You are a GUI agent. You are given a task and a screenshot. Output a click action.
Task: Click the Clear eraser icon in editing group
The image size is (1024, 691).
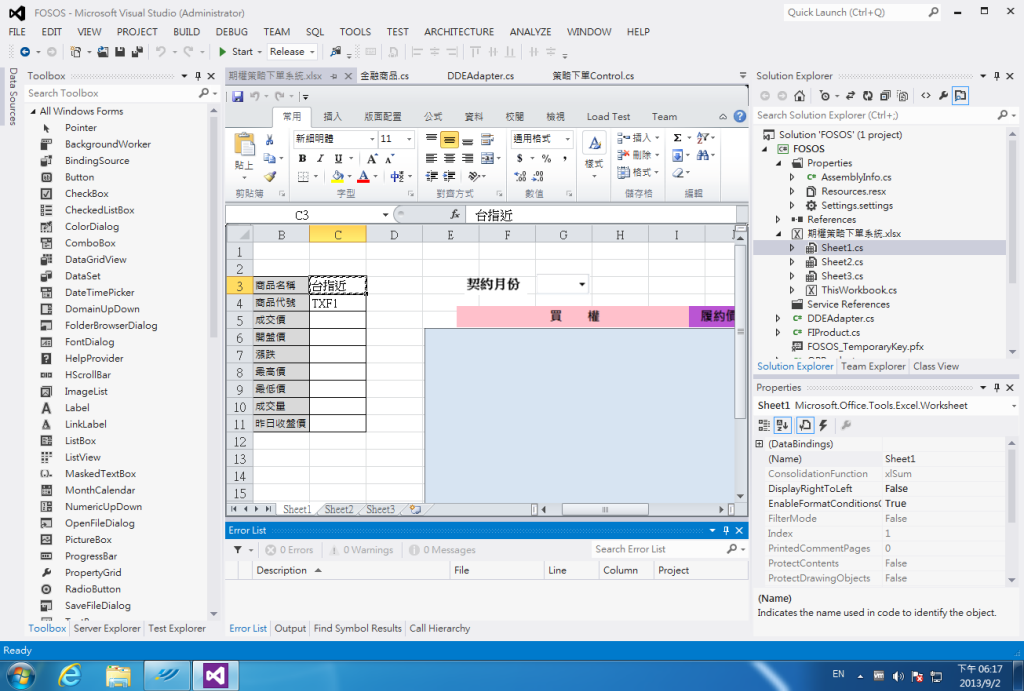(678, 172)
